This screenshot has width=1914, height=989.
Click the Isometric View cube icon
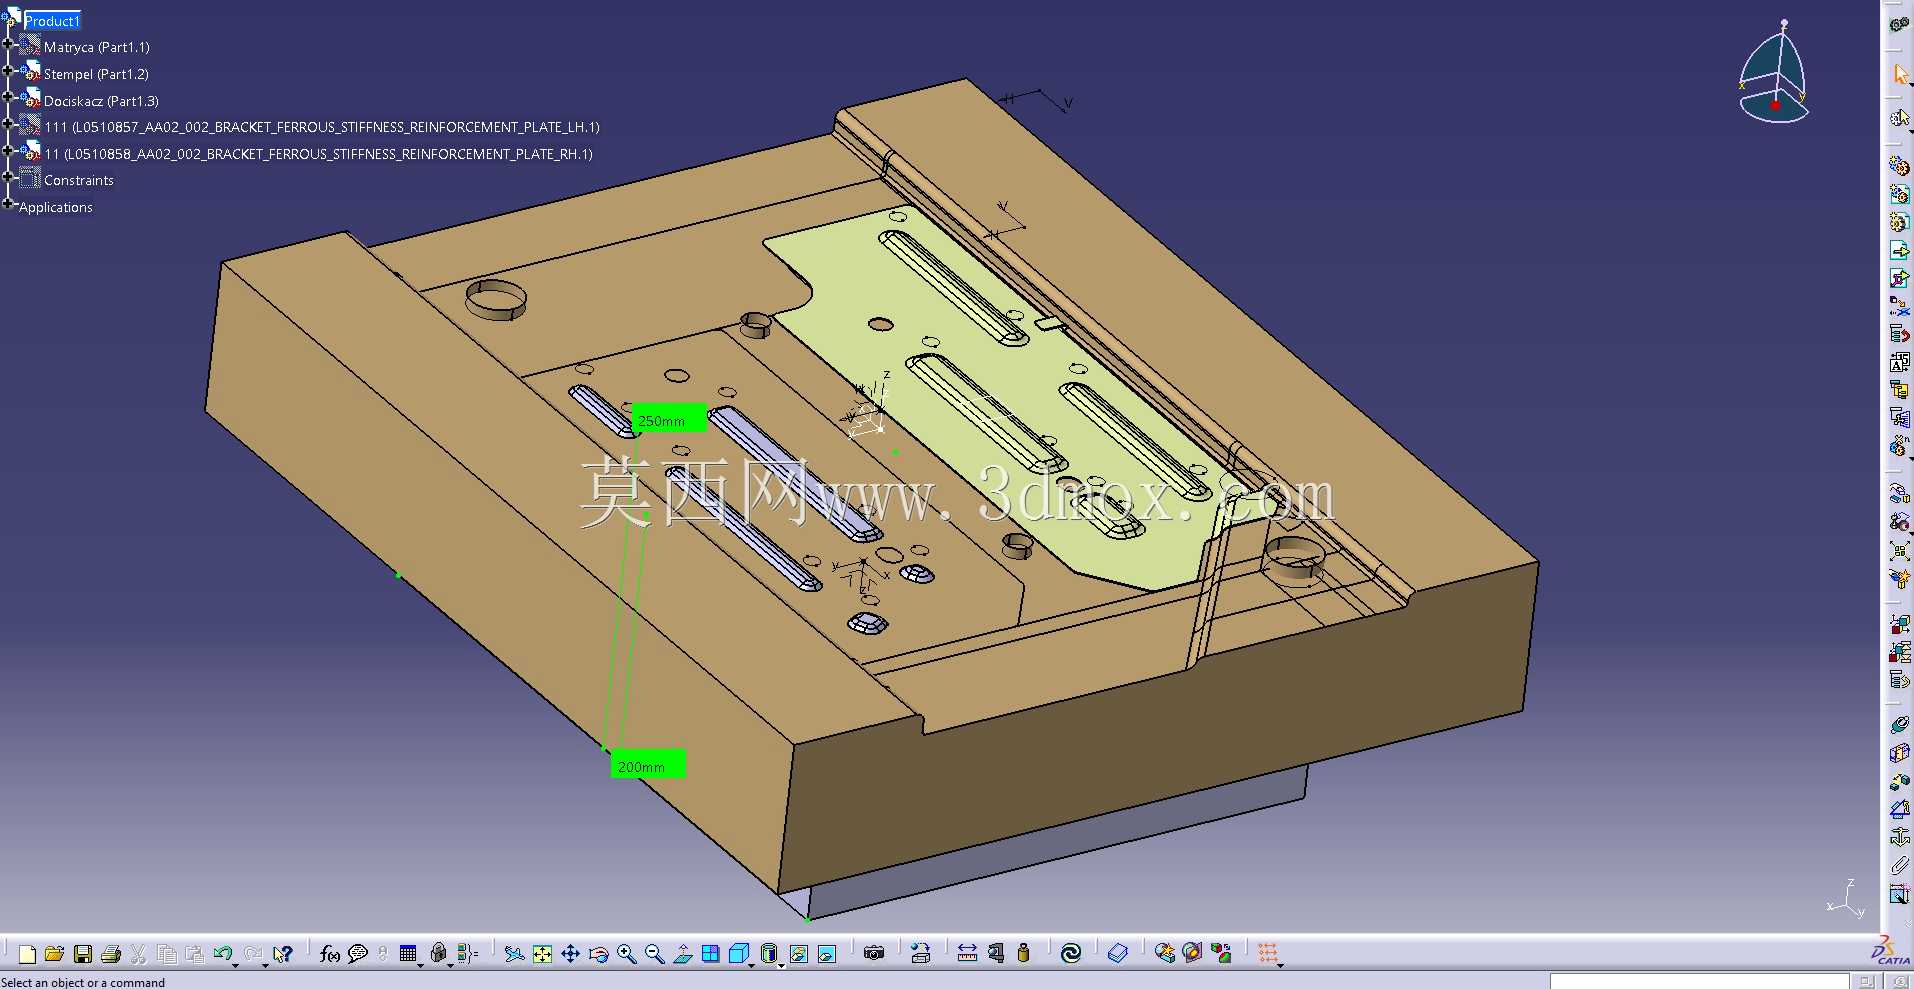738,954
